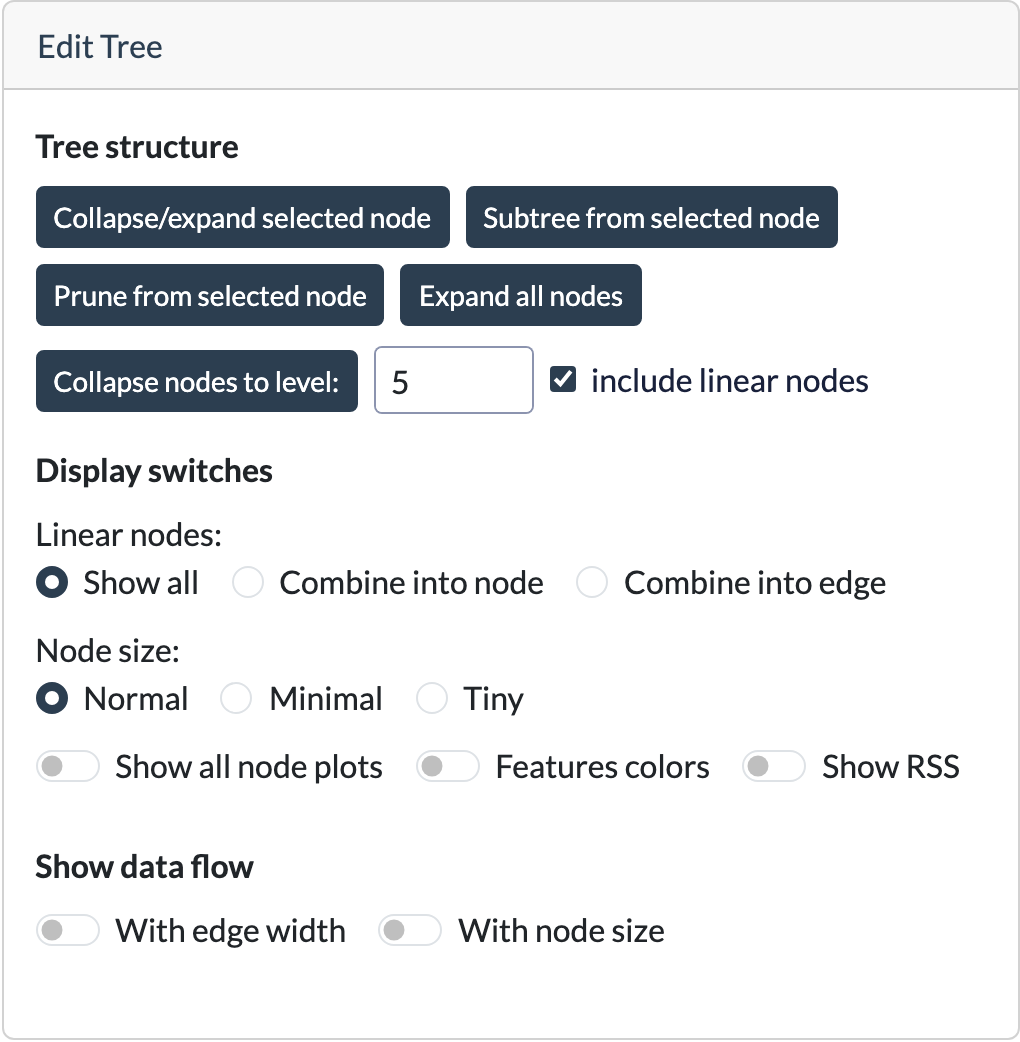Select Minimal node size
This screenshot has height=1042, width=1020.
tap(236, 698)
